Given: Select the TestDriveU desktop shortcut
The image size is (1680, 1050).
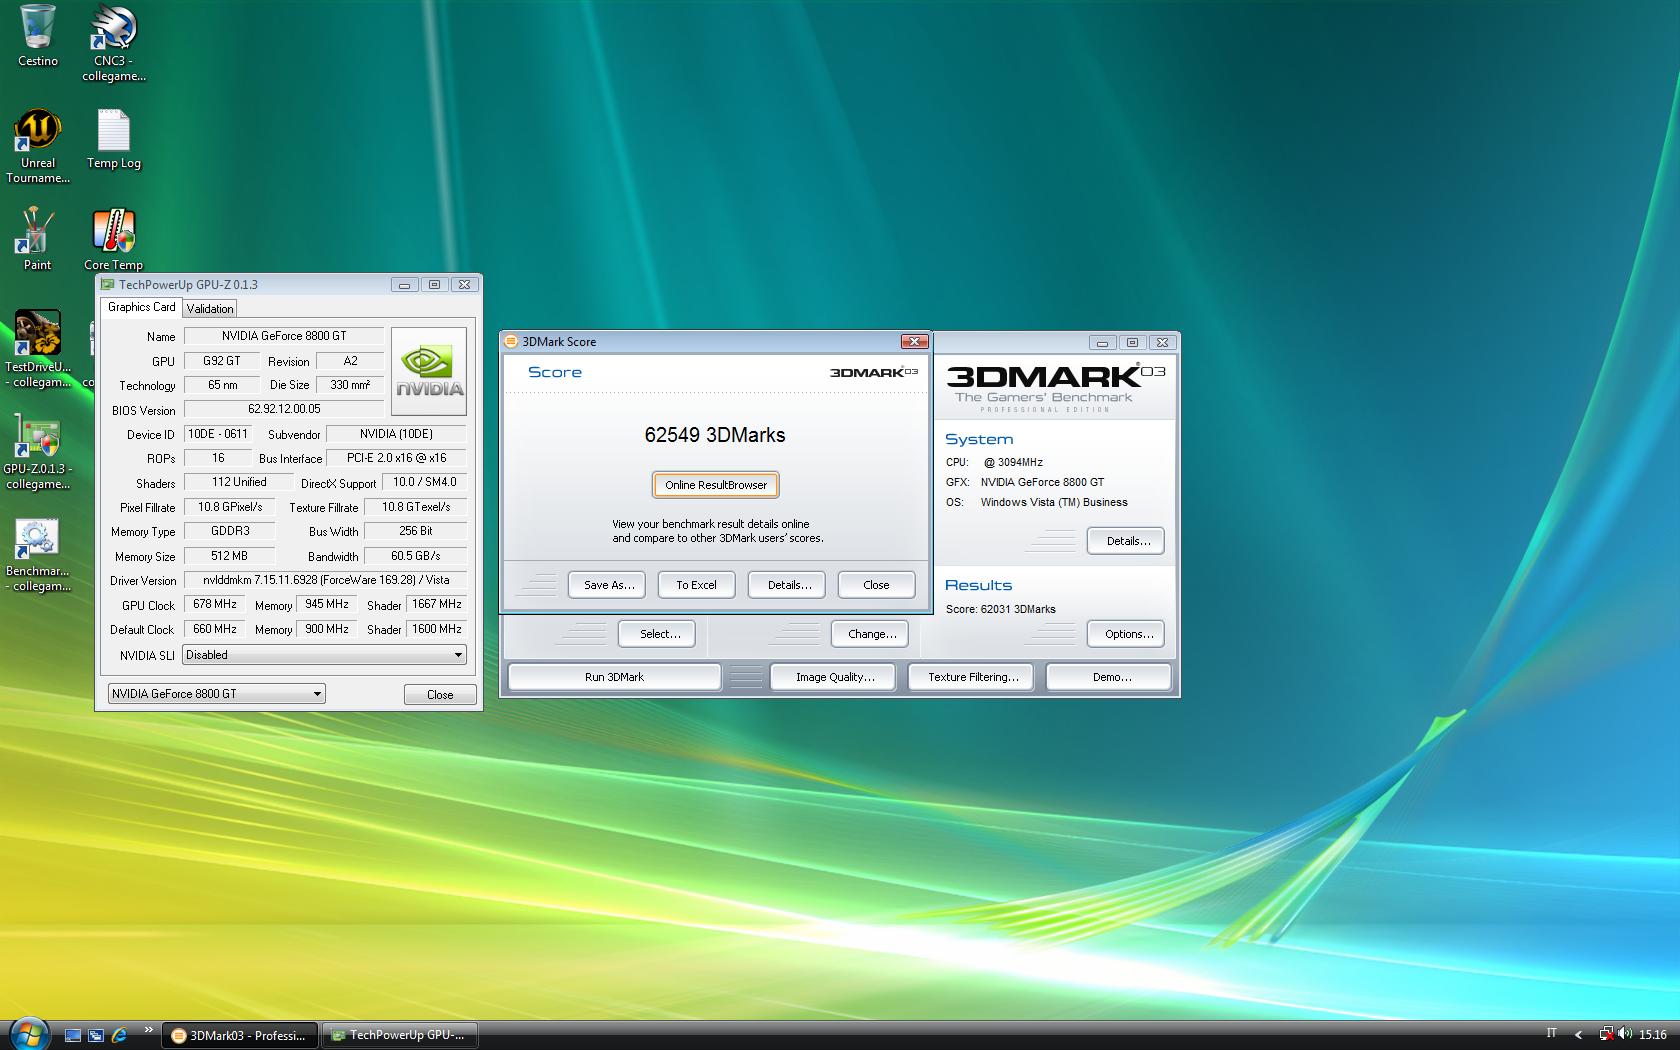Looking at the screenshot, I should click(x=38, y=349).
